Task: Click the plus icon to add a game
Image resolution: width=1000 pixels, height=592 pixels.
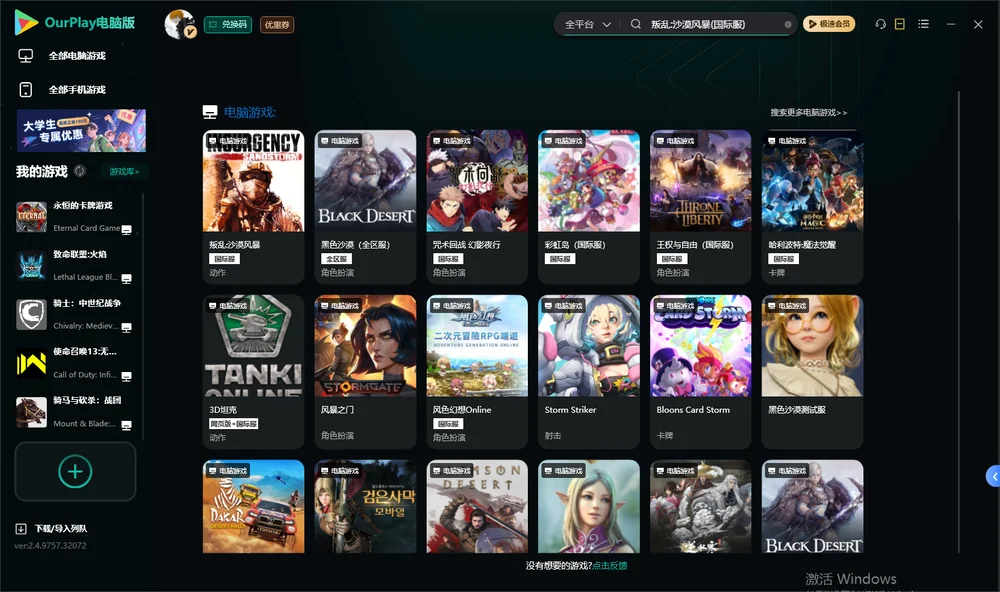Action: tap(75, 472)
